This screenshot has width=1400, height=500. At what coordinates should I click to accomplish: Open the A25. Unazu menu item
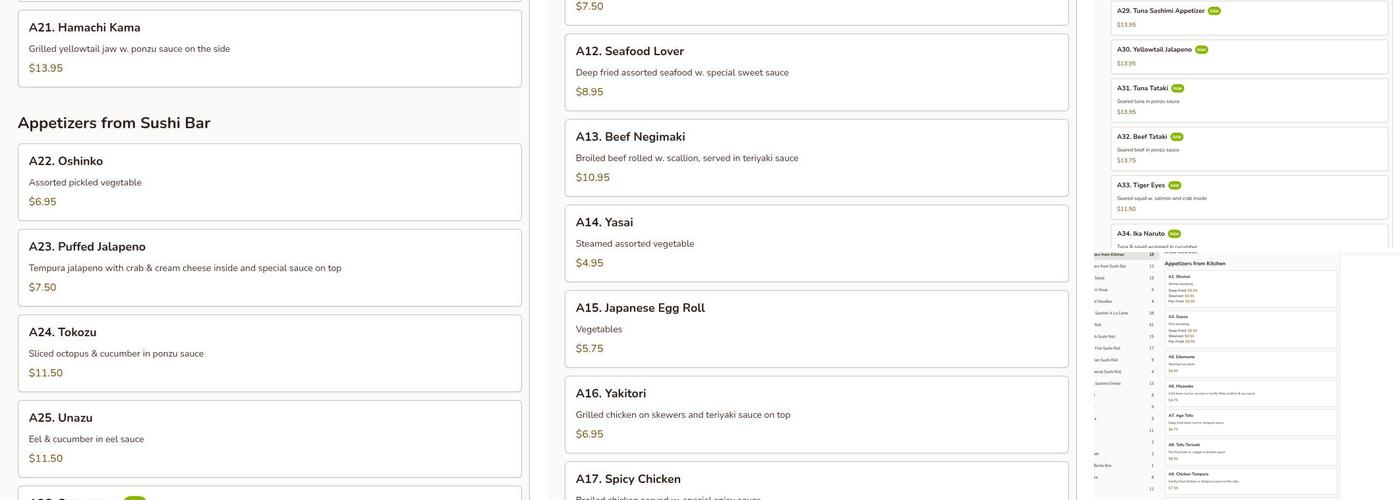[269, 438]
